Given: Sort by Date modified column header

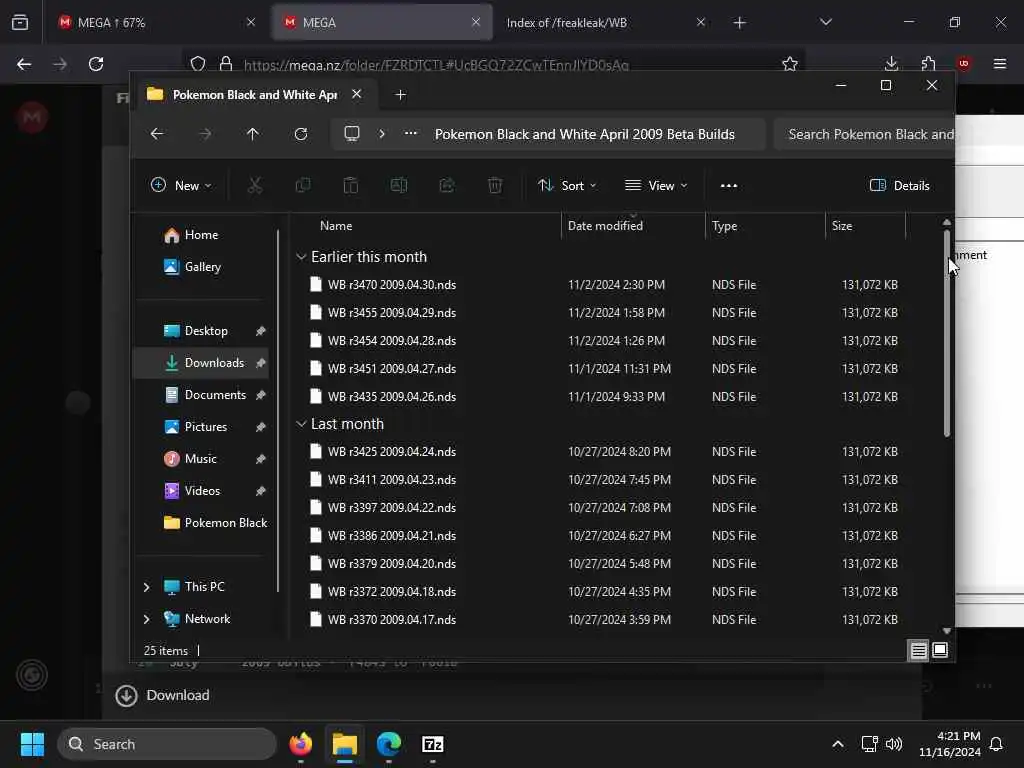Looking at the screenshot, I should (x=605, y=226).
